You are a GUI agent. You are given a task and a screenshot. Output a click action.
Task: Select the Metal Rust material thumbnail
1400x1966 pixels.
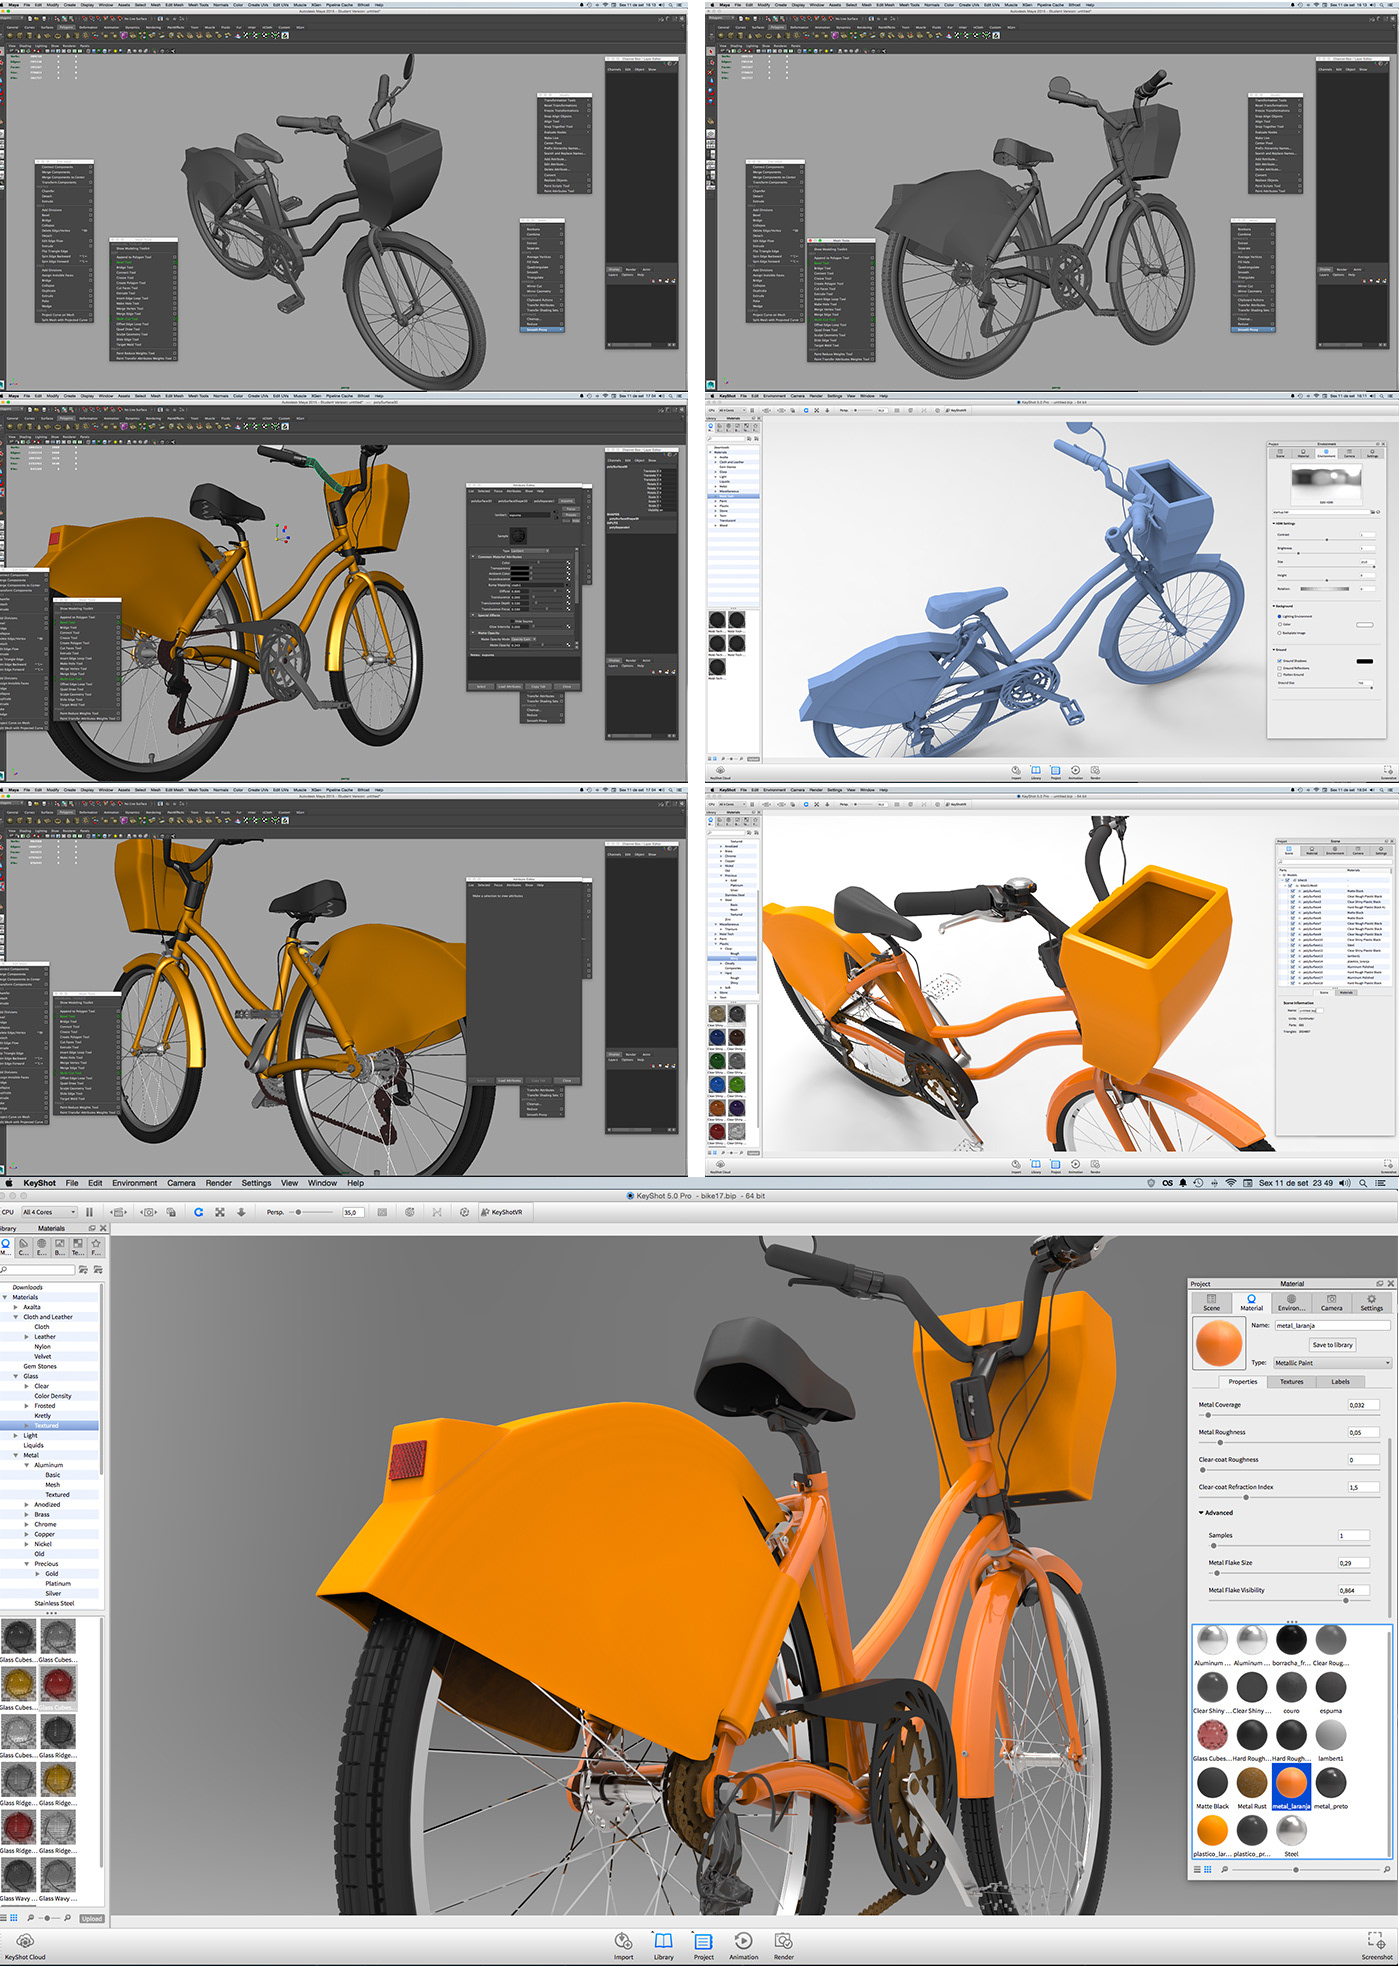point(1251,1782)
